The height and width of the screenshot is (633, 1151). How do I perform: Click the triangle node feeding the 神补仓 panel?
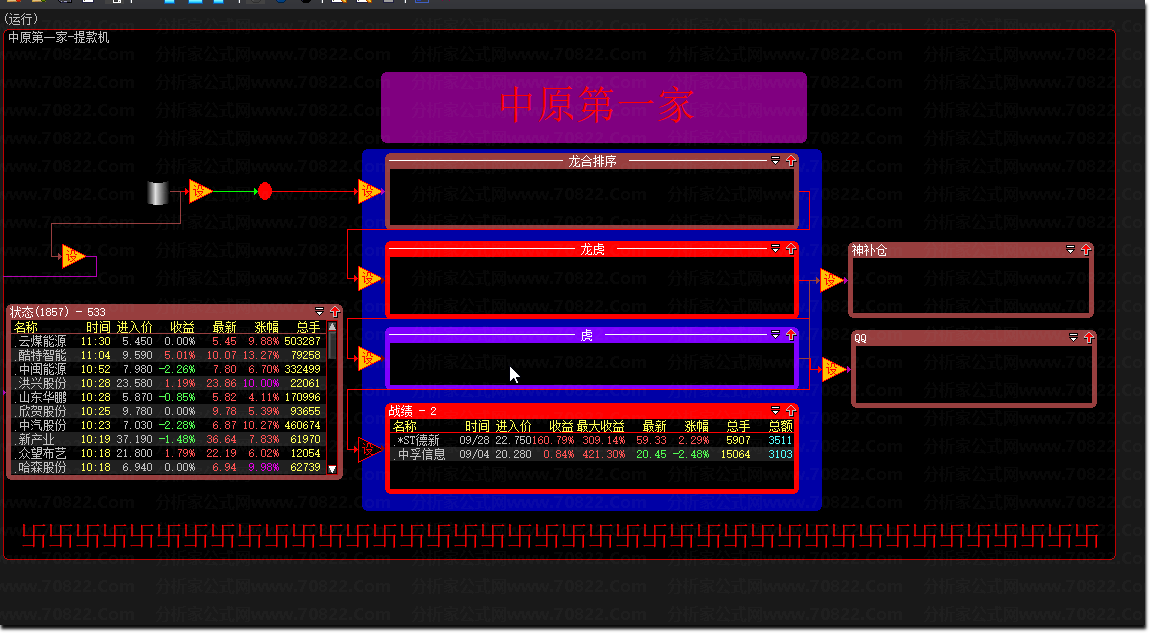(x=832, y=280)
